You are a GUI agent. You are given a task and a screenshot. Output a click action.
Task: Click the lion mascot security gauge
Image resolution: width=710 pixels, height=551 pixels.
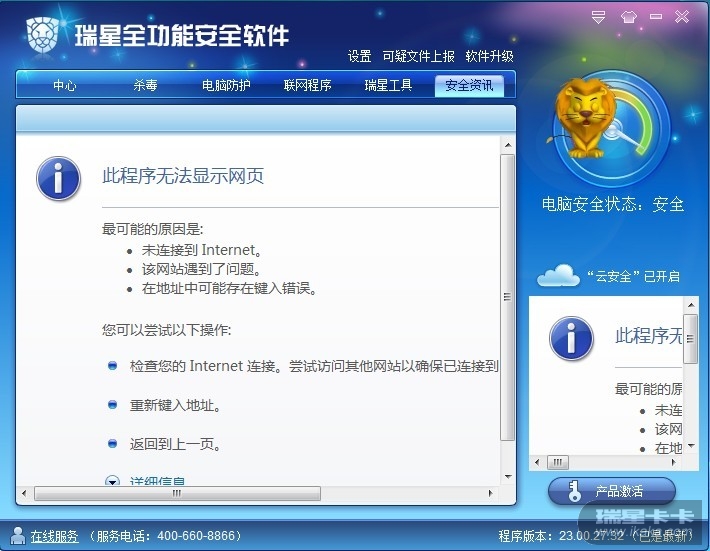[611, 129]
